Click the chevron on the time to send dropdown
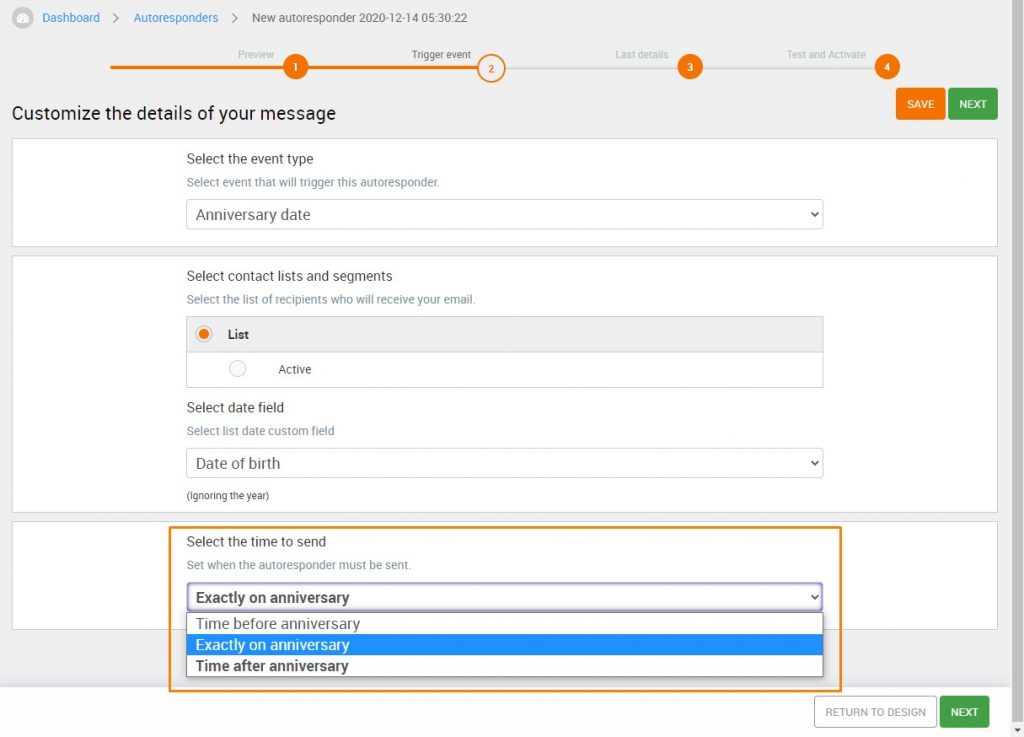This screenshot has width=1024, height=737. (x=812, y=597)
